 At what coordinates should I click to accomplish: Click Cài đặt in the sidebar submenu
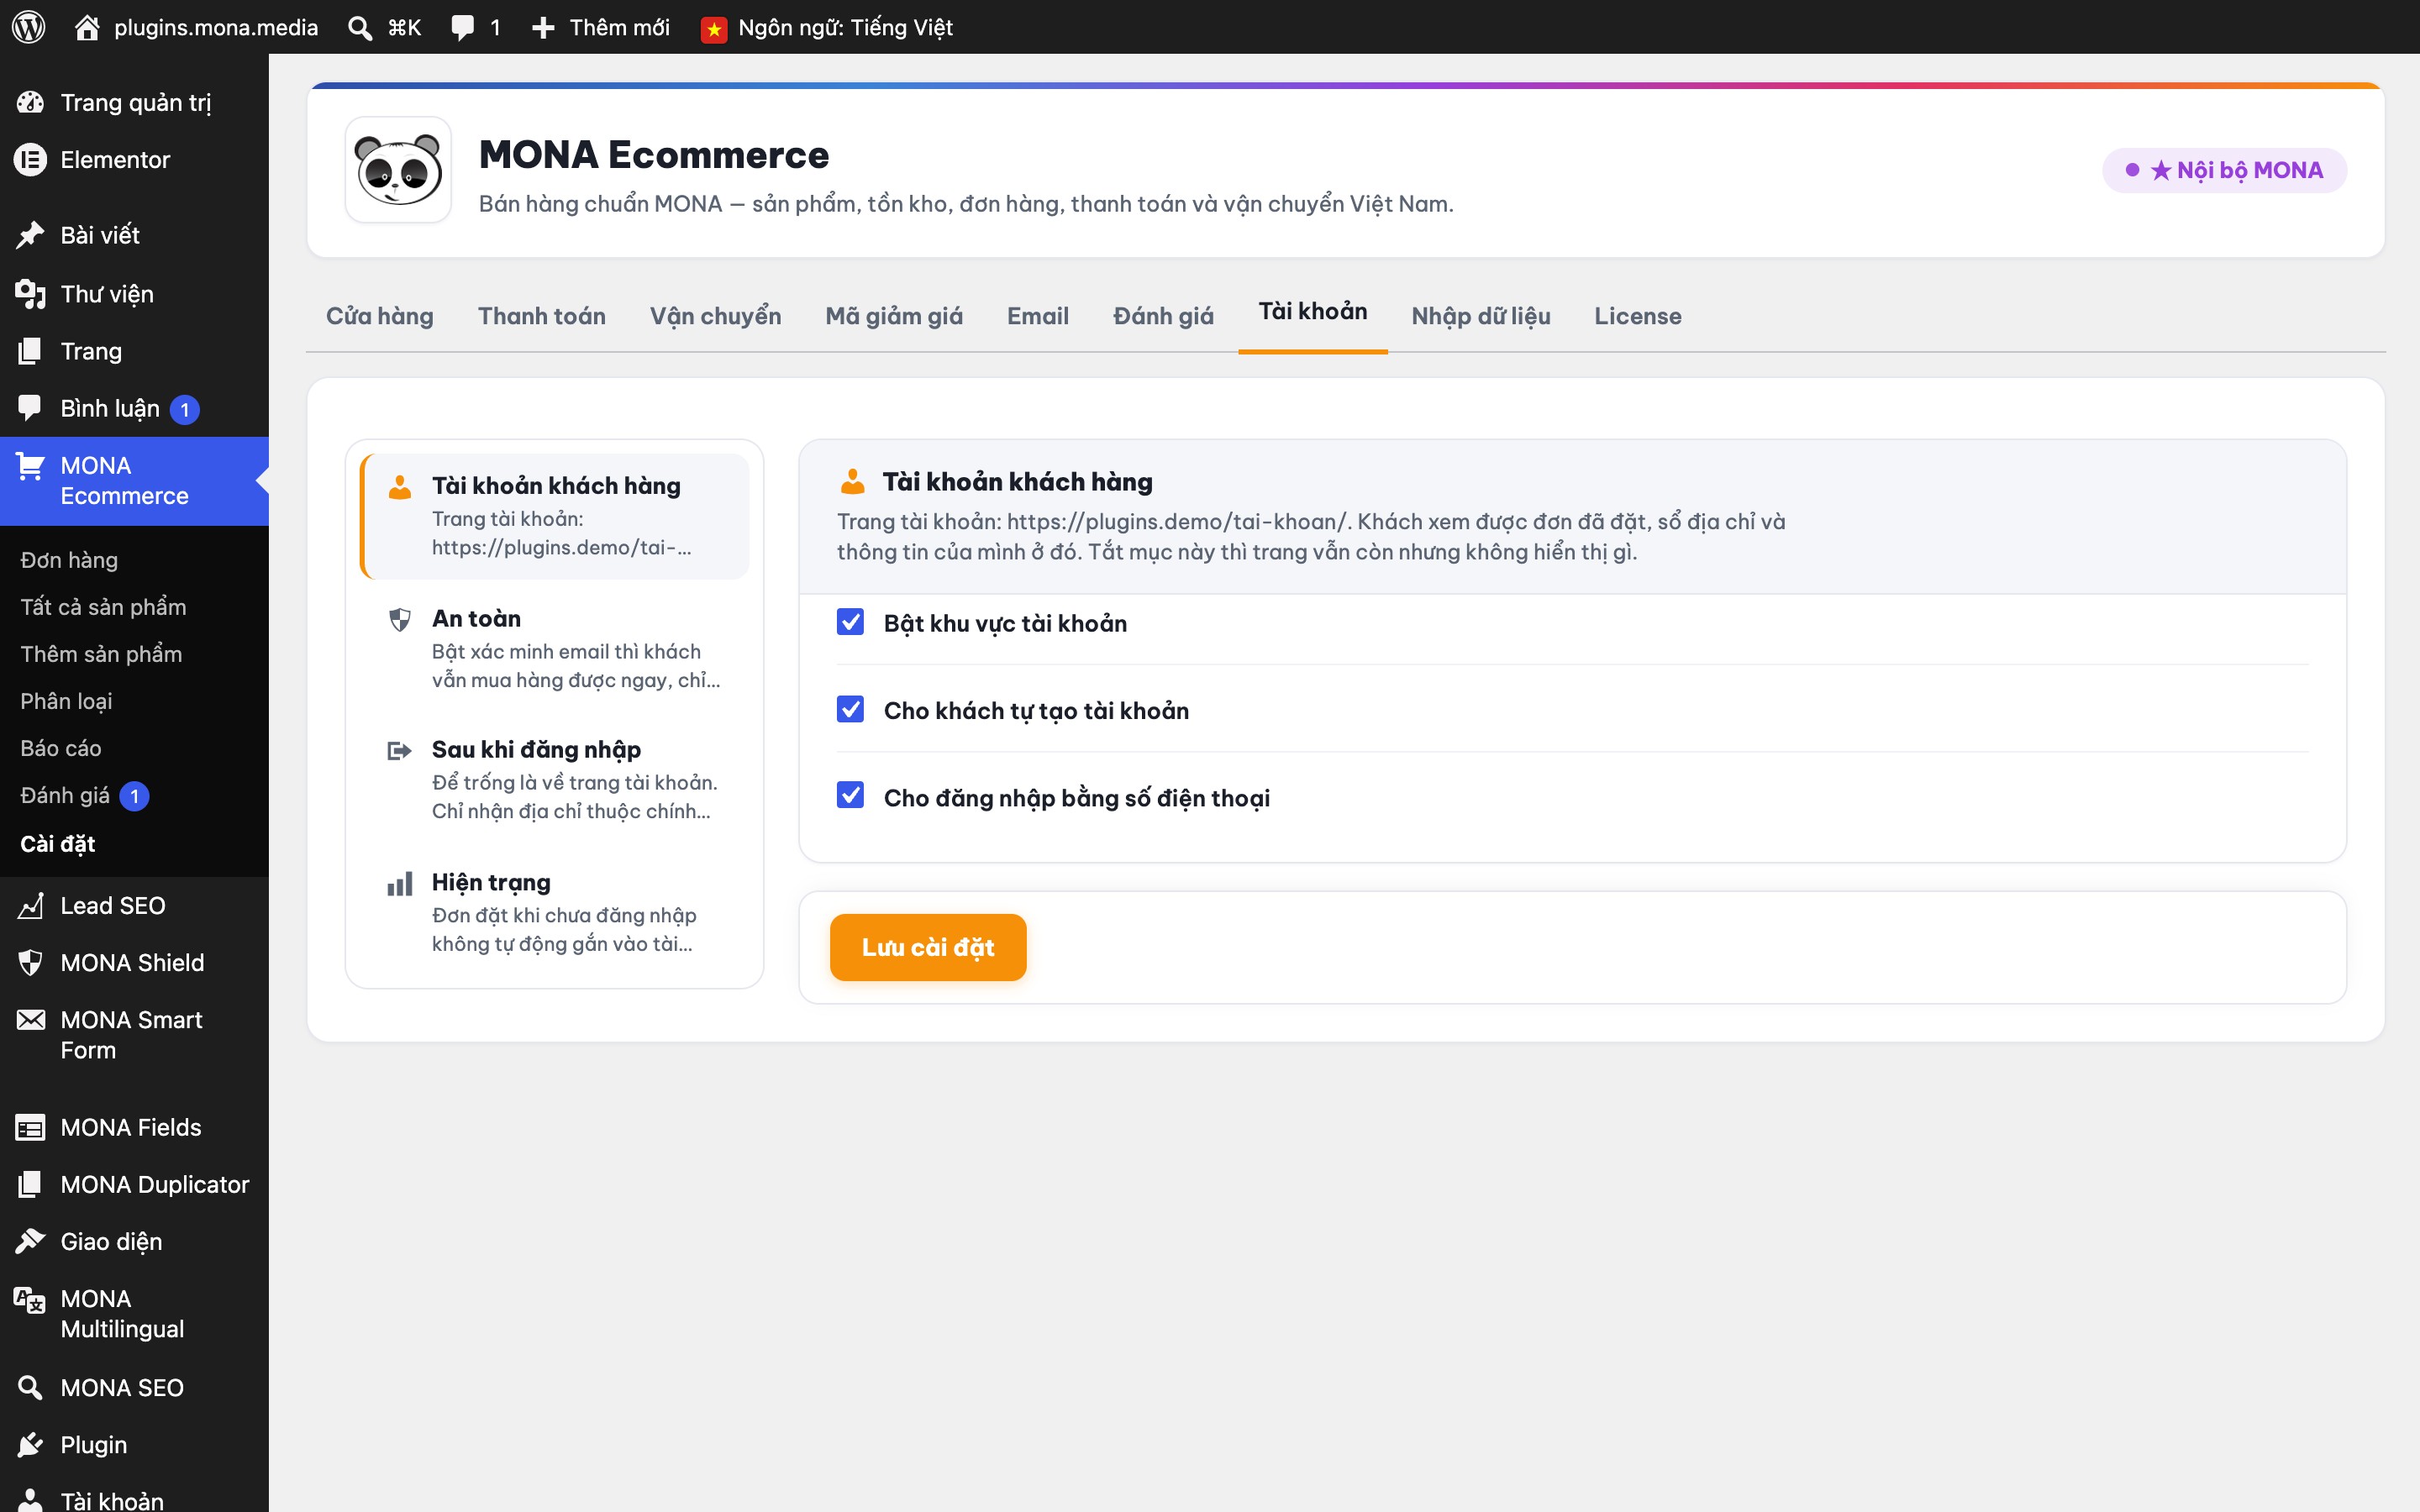(x=58, y=844)
